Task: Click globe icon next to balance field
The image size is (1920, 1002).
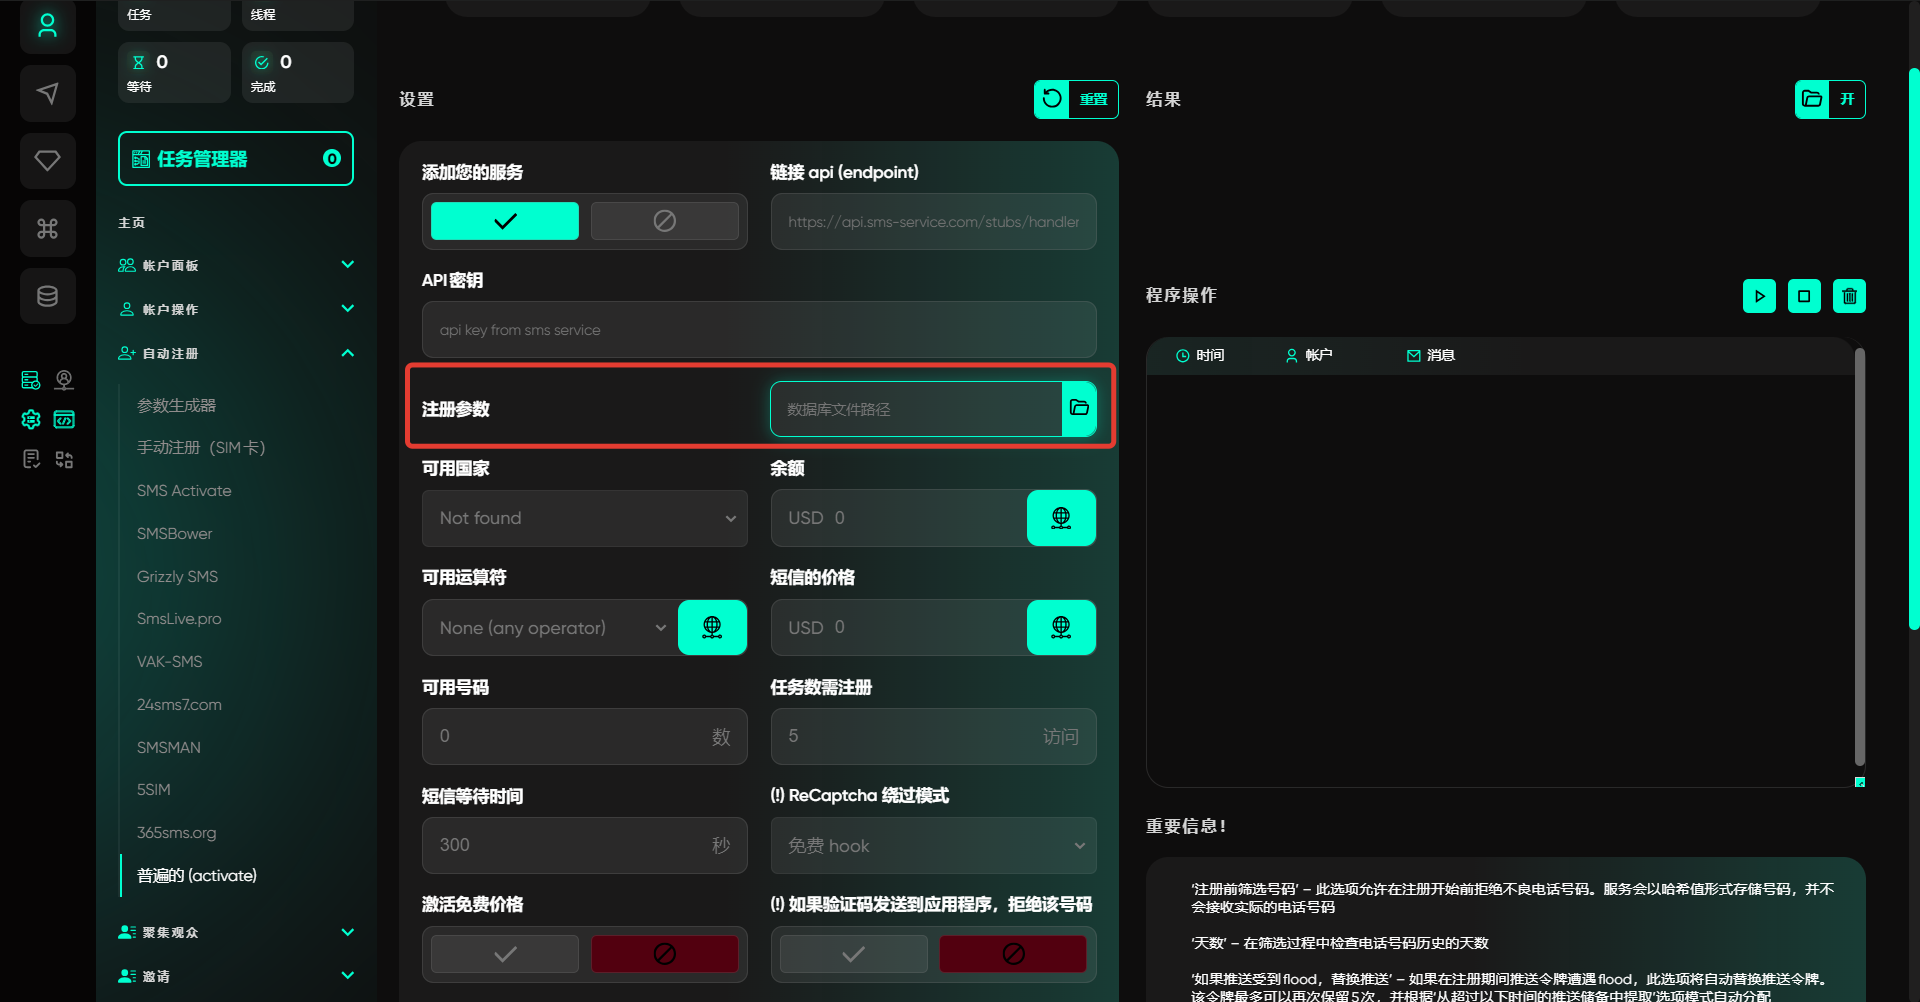Action: tap(1061, 518)
